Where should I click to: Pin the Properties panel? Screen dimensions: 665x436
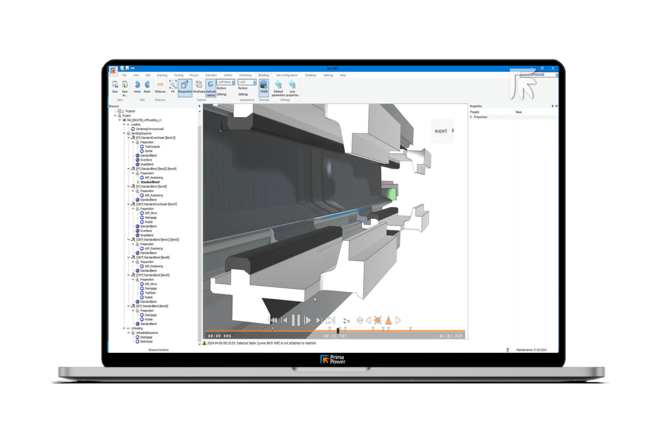[552, 106]
